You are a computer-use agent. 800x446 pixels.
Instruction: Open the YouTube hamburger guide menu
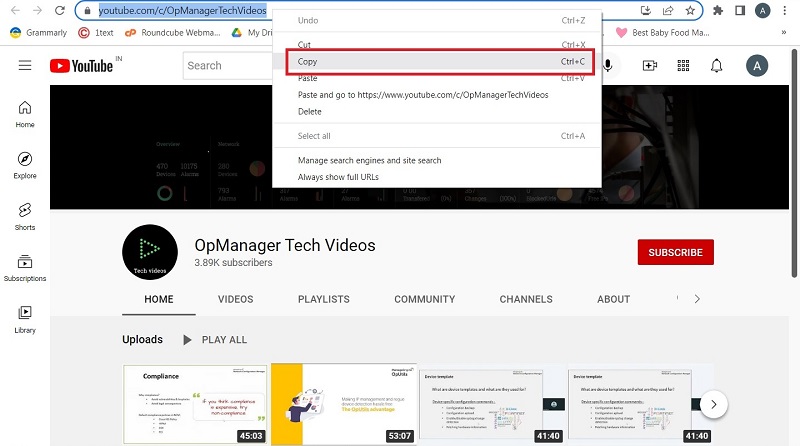click(x=25, y=65)
